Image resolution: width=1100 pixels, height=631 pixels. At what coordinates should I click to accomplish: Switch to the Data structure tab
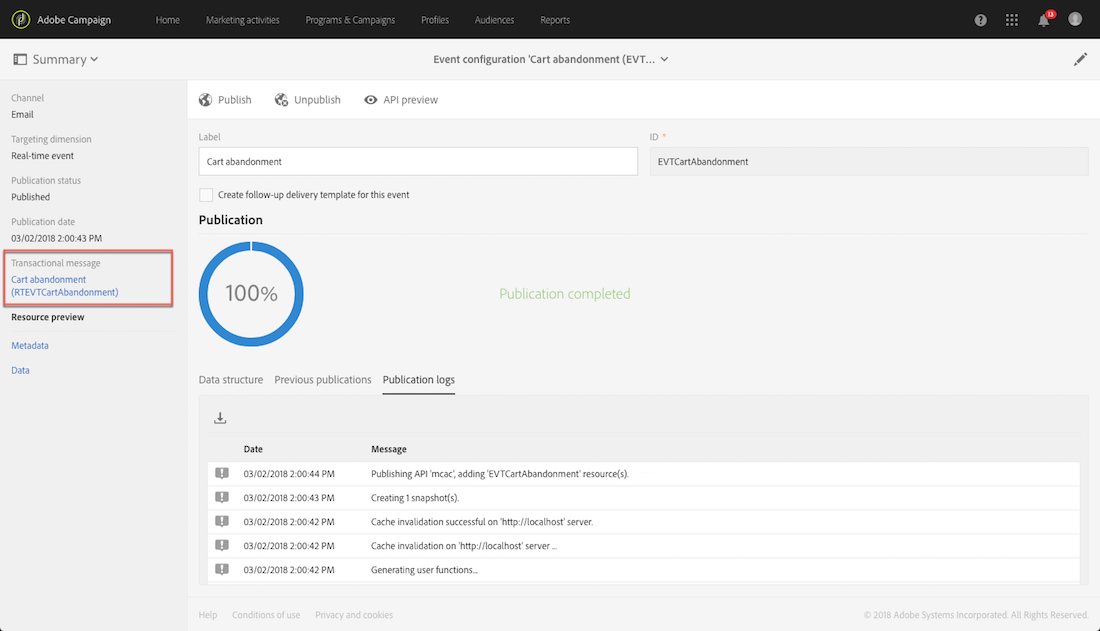(231, 380)
